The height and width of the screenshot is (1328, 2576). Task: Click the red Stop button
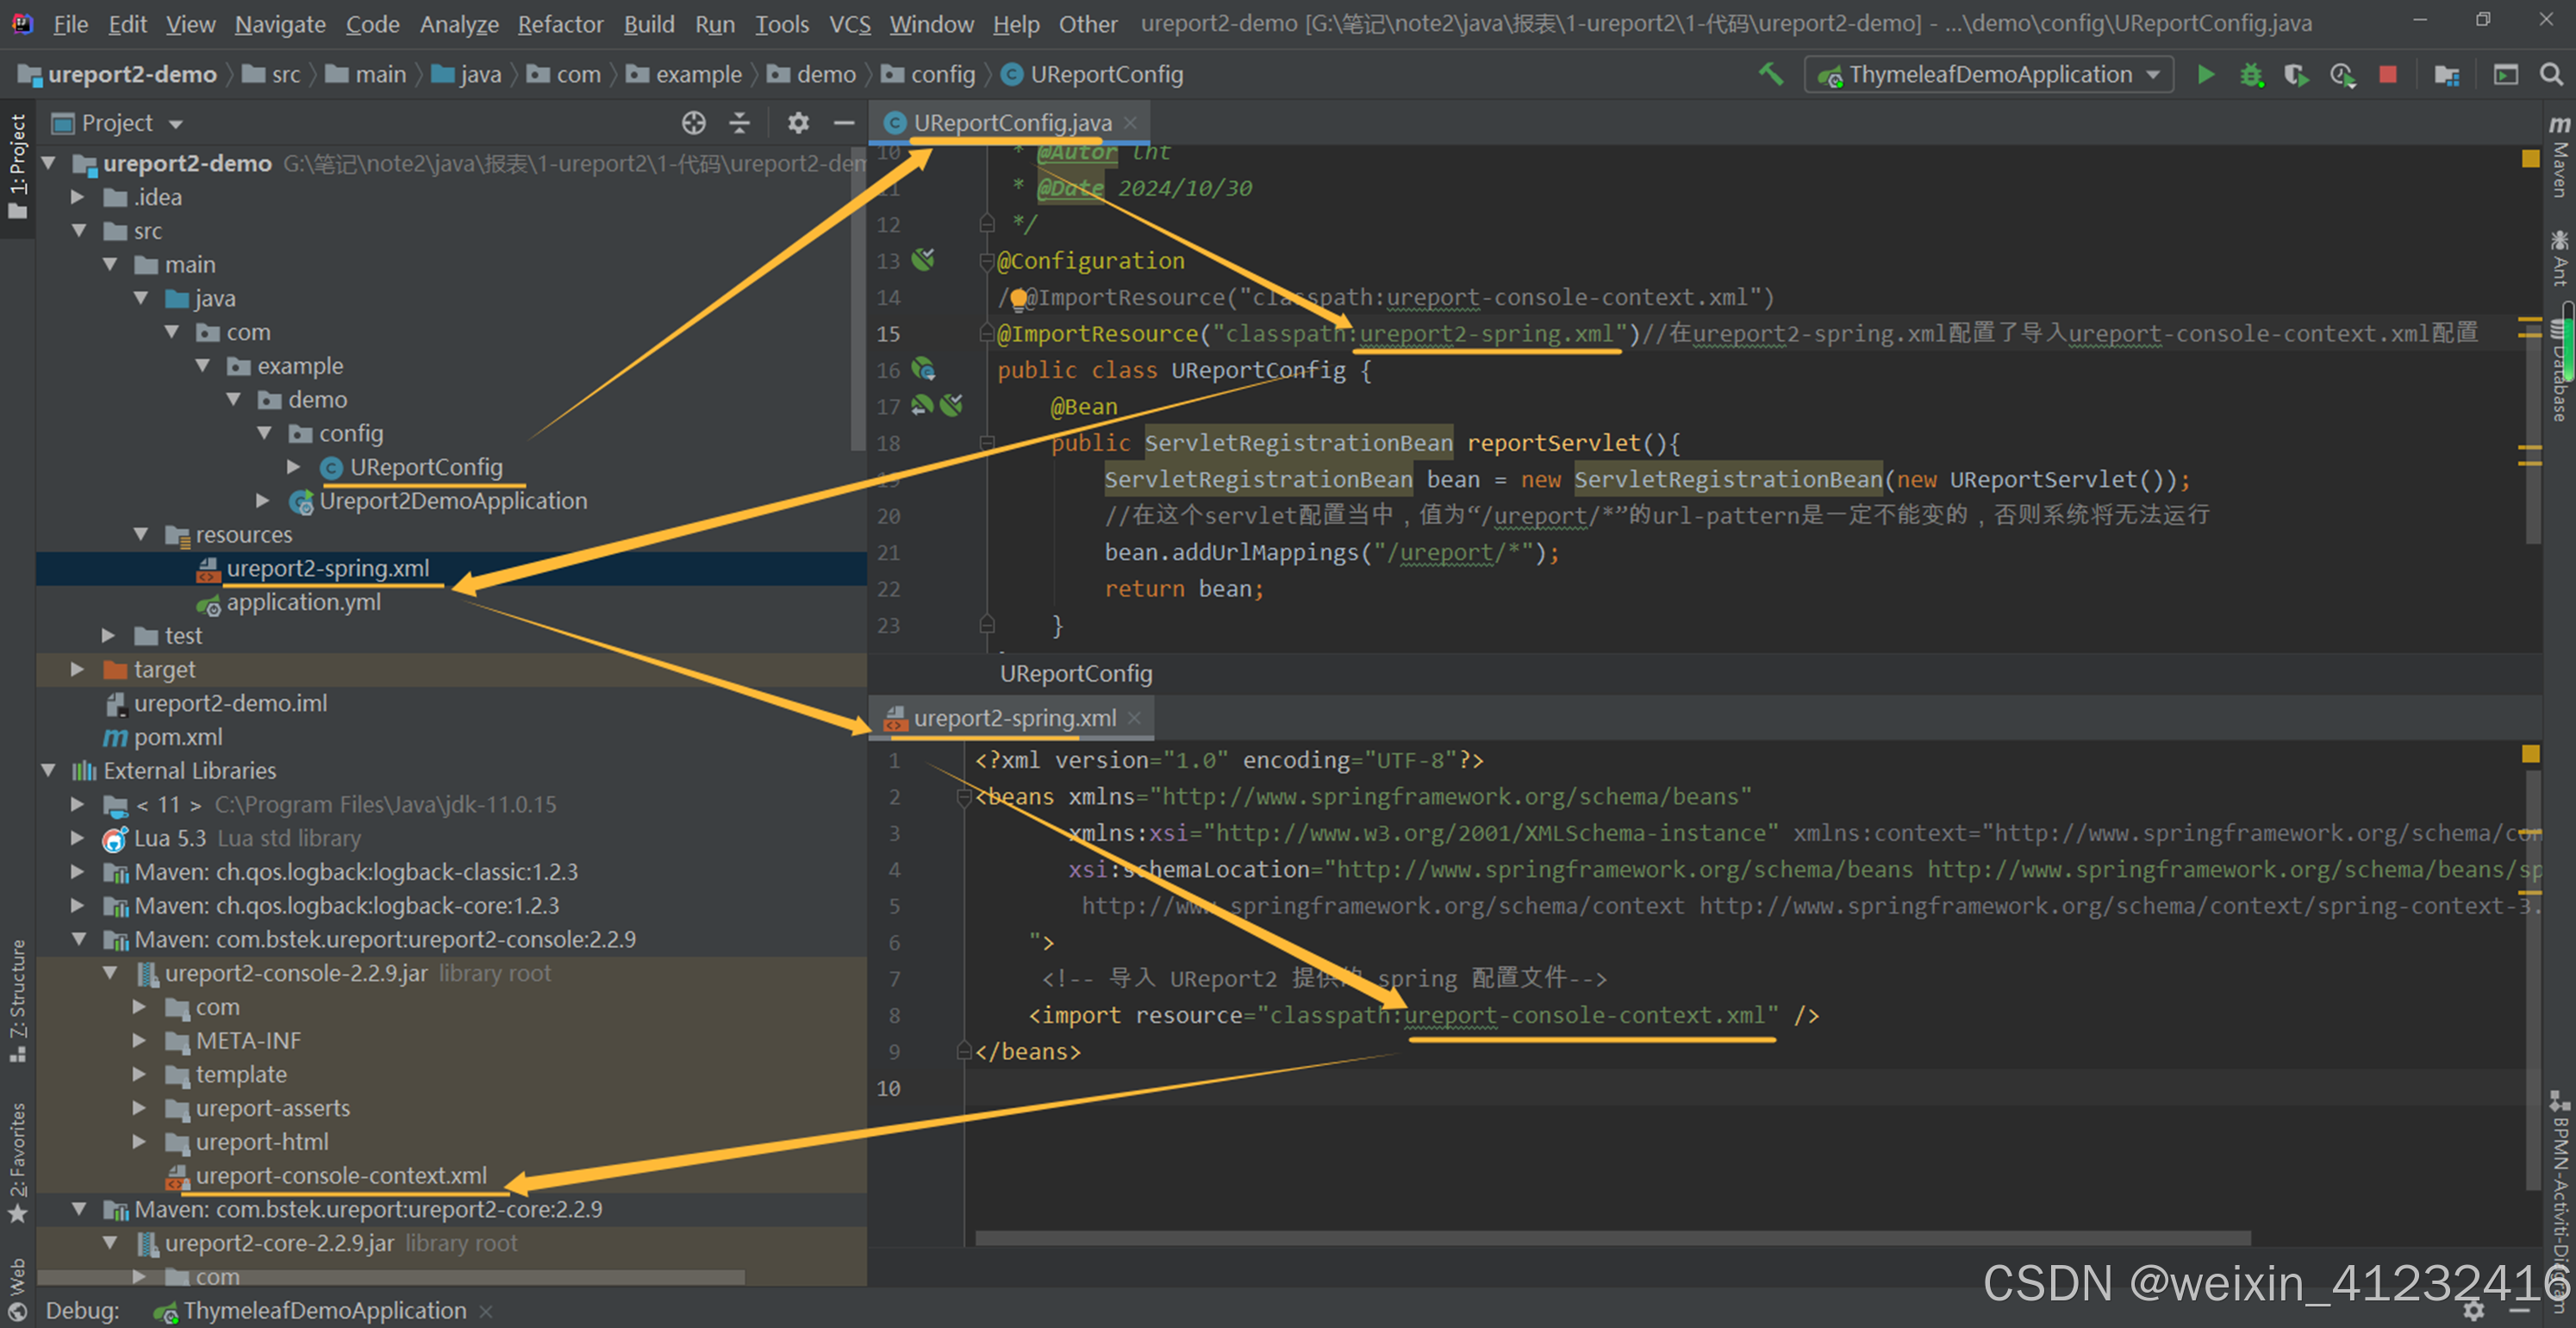coord(2388,75)
